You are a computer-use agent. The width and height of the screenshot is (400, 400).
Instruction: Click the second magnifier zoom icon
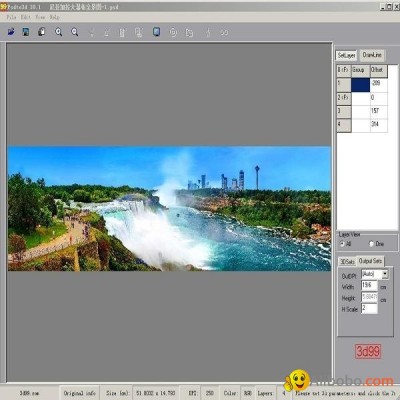coord(75,32)
